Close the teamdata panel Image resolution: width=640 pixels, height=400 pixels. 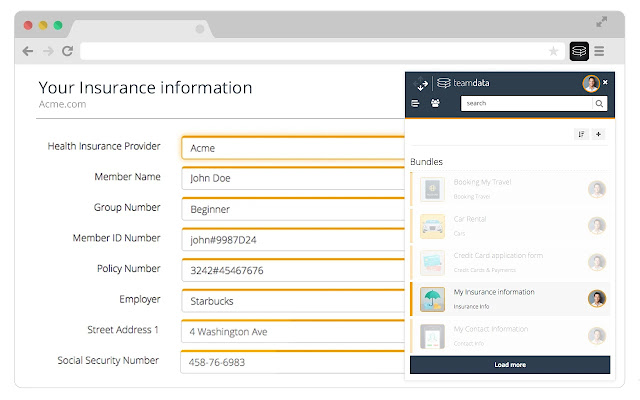(605, 82)
